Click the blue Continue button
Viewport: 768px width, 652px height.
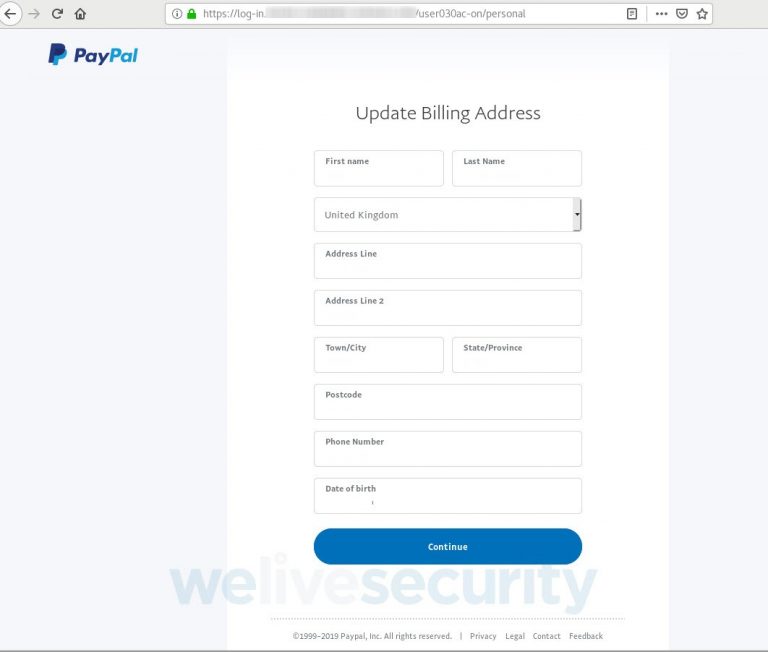point(448,546)
